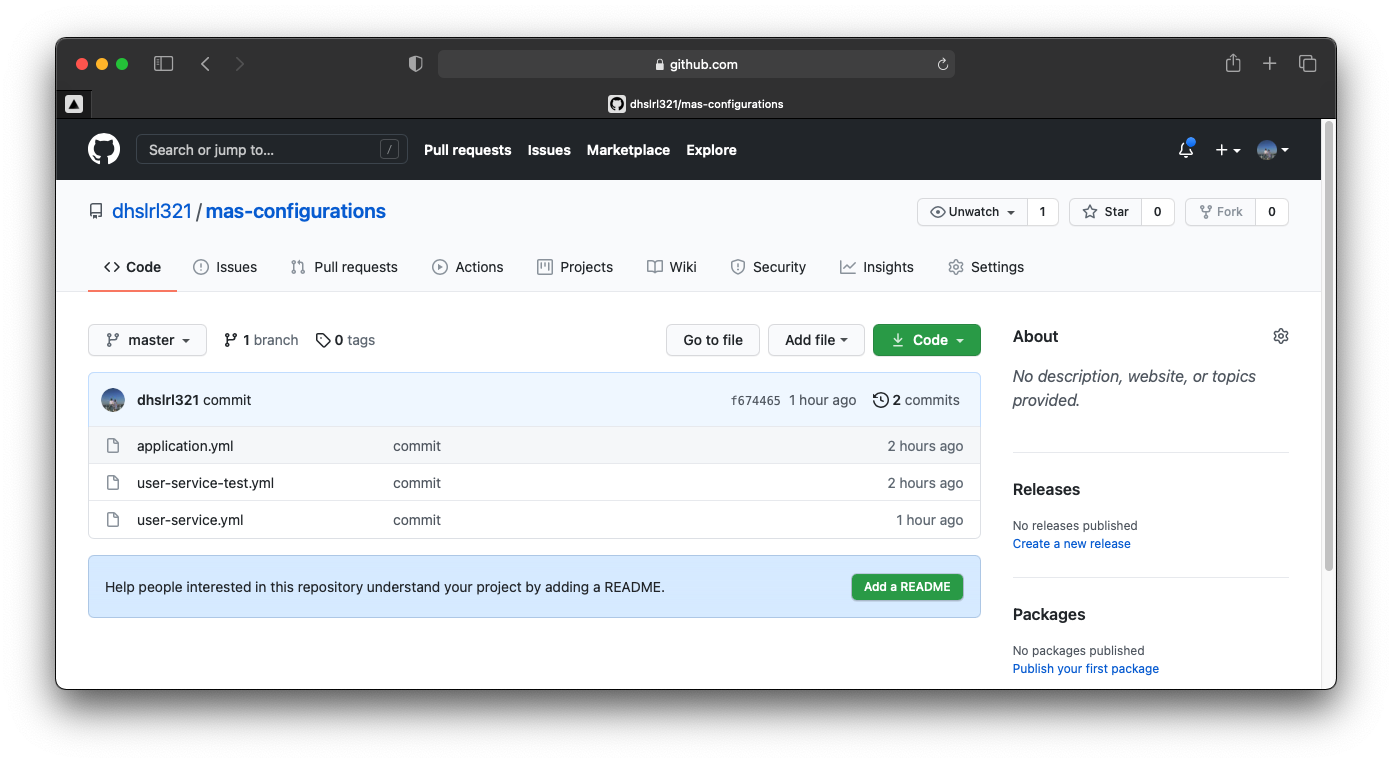
Task: Open the repository Settings tab
Action: click(x=986, y=267)
